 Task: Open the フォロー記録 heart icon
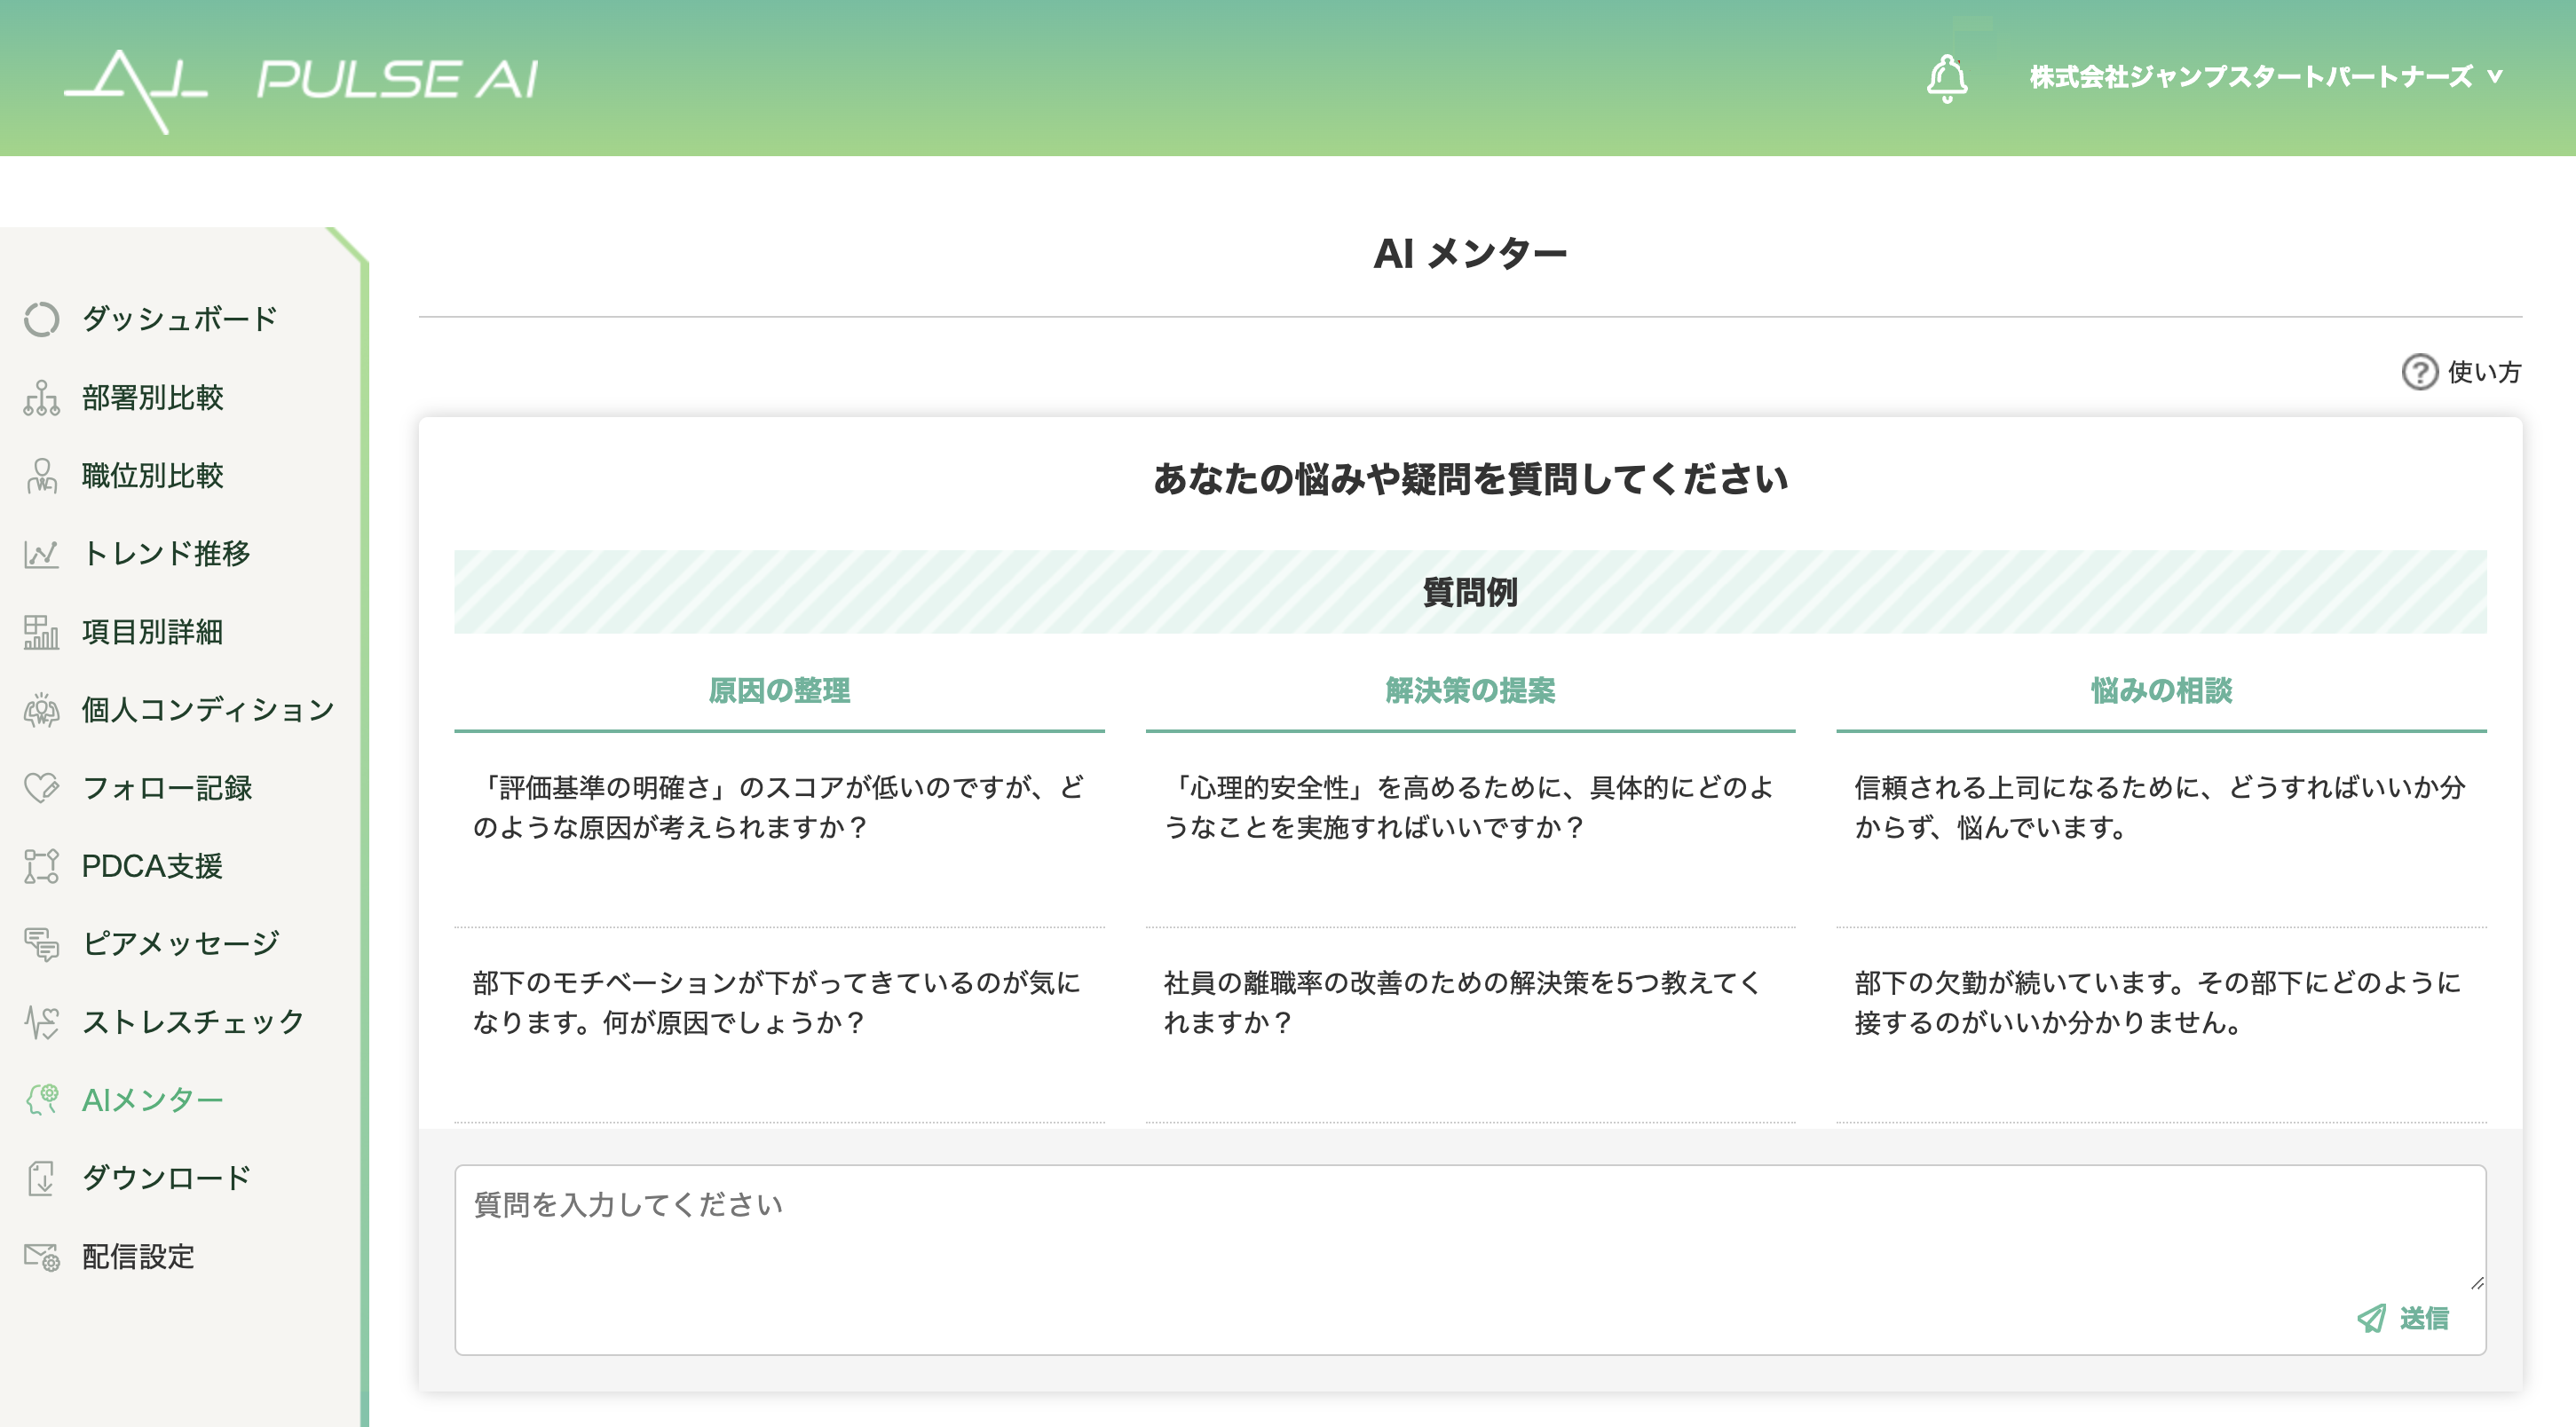coord(41,788)
